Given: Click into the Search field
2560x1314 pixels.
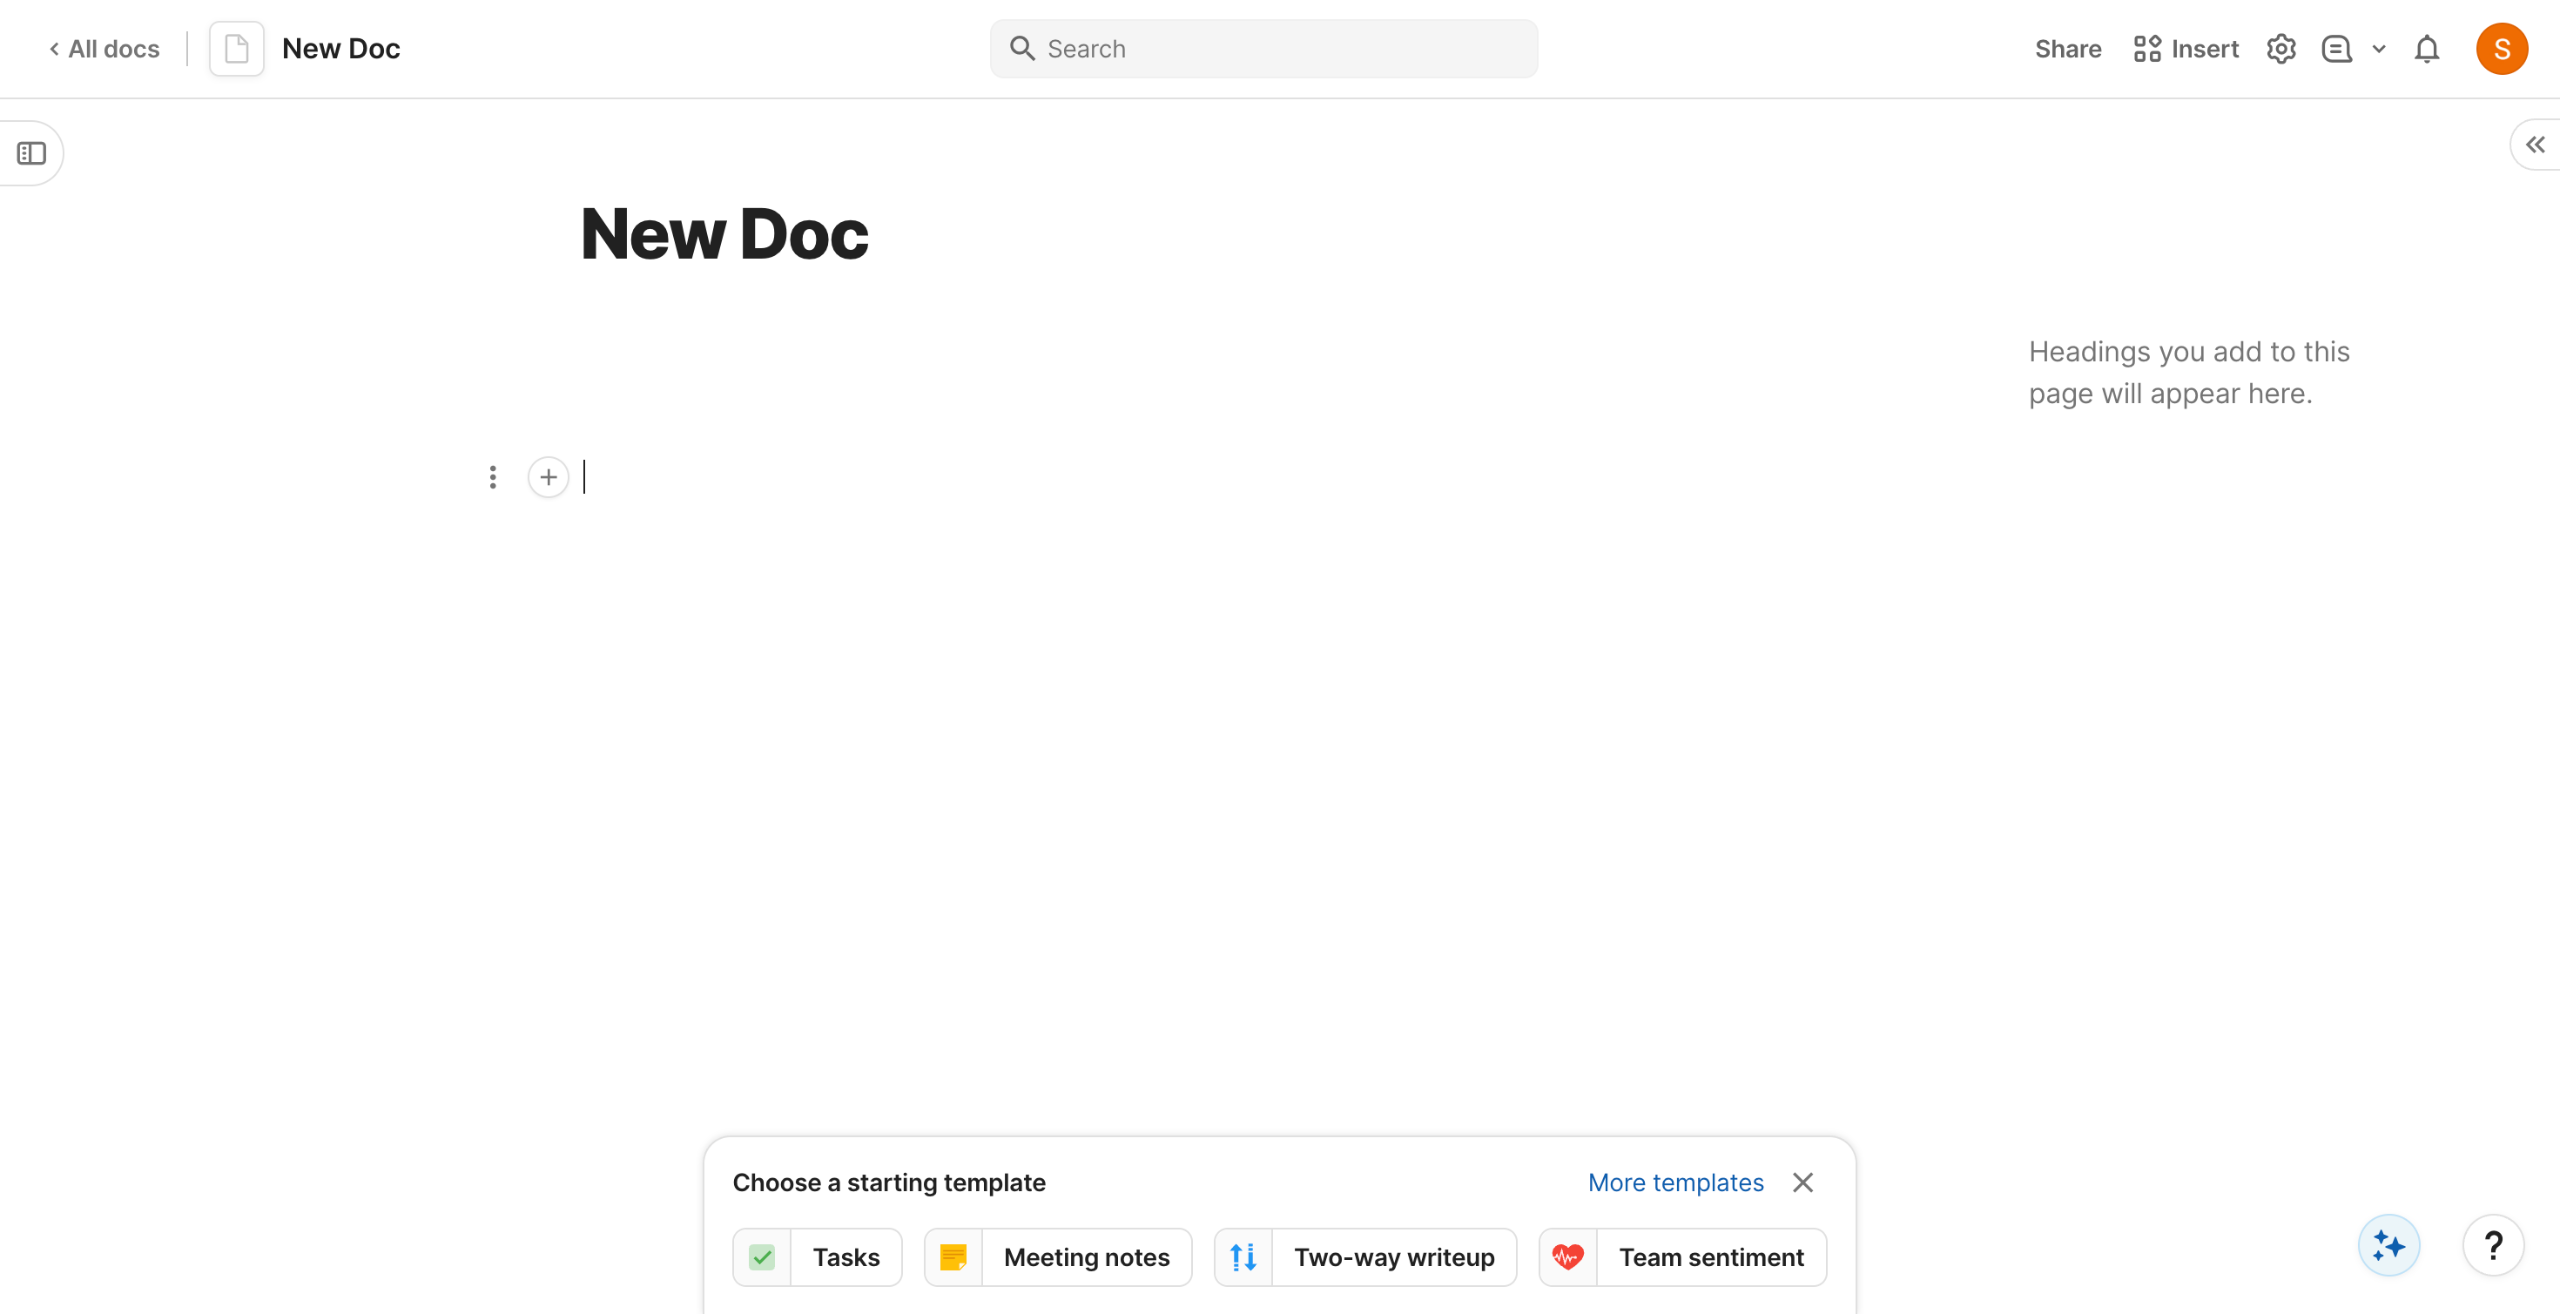Looking at the screenshot, I should pos(1263,49).
